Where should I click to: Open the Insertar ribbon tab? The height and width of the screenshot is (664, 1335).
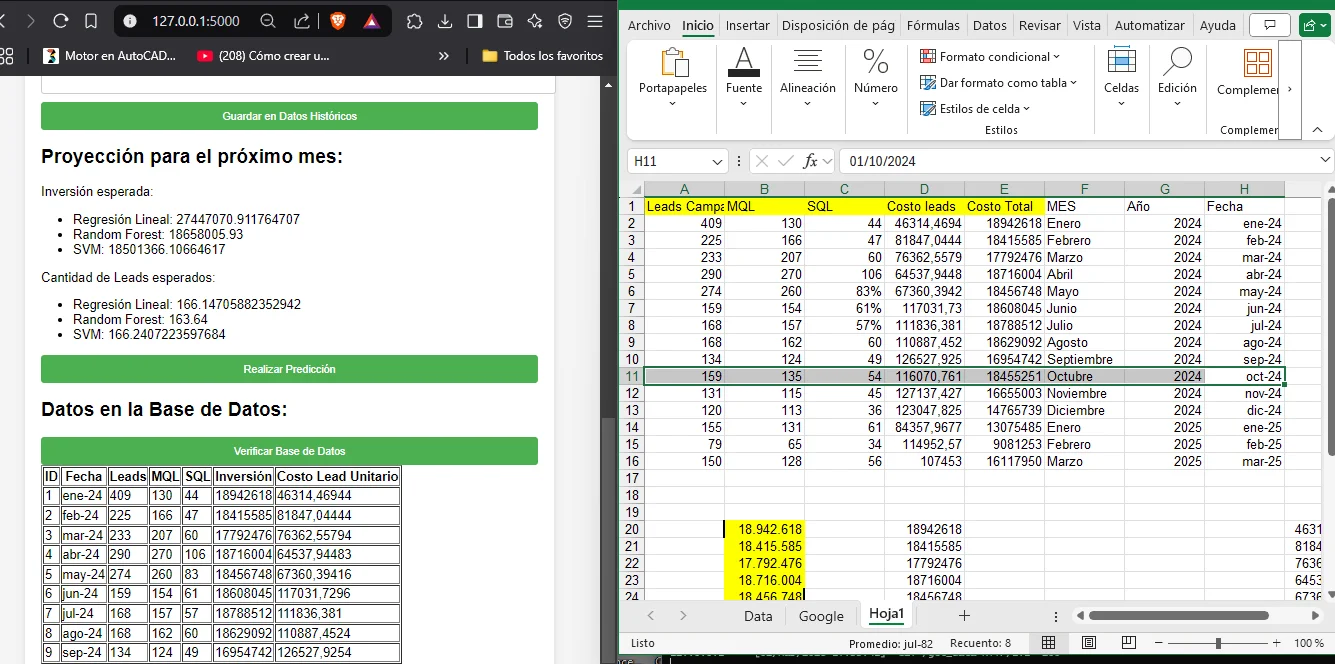(x=747, y=26)
